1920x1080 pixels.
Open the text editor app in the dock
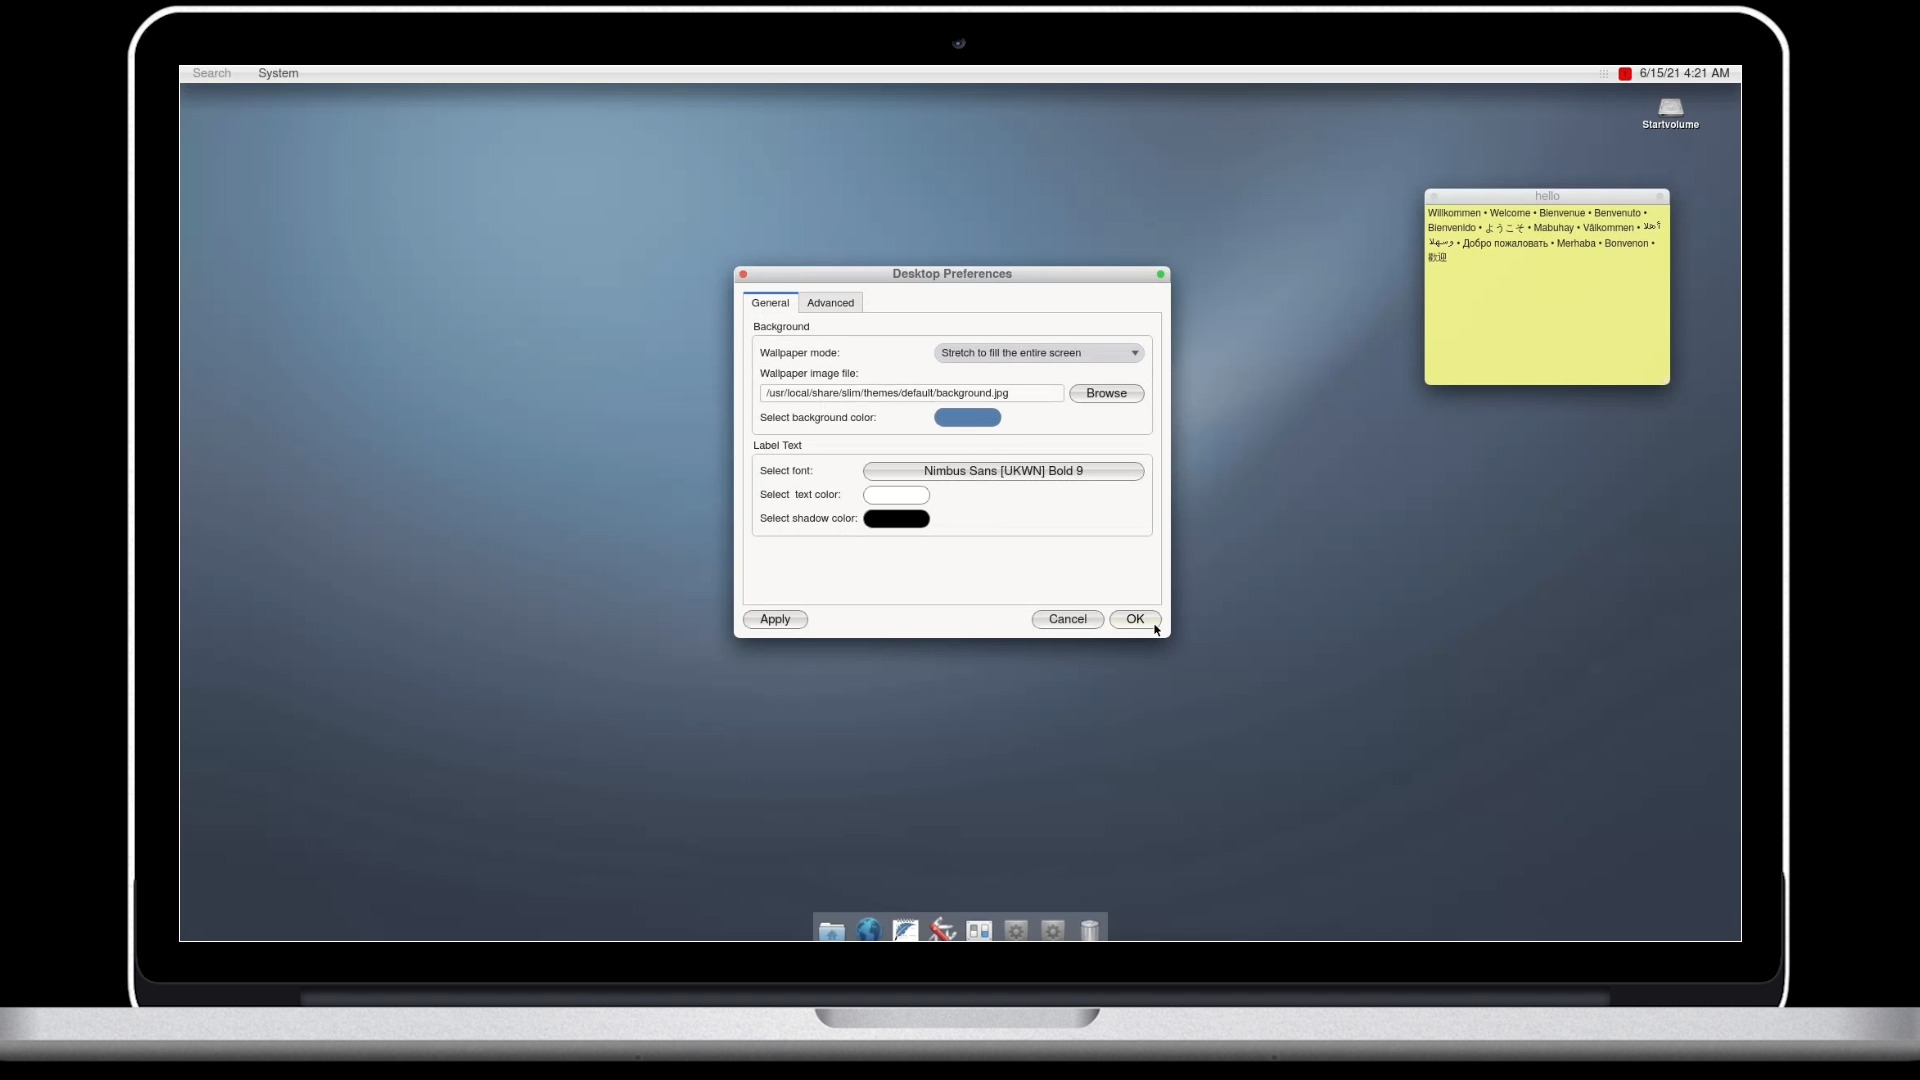coord(904,929)
